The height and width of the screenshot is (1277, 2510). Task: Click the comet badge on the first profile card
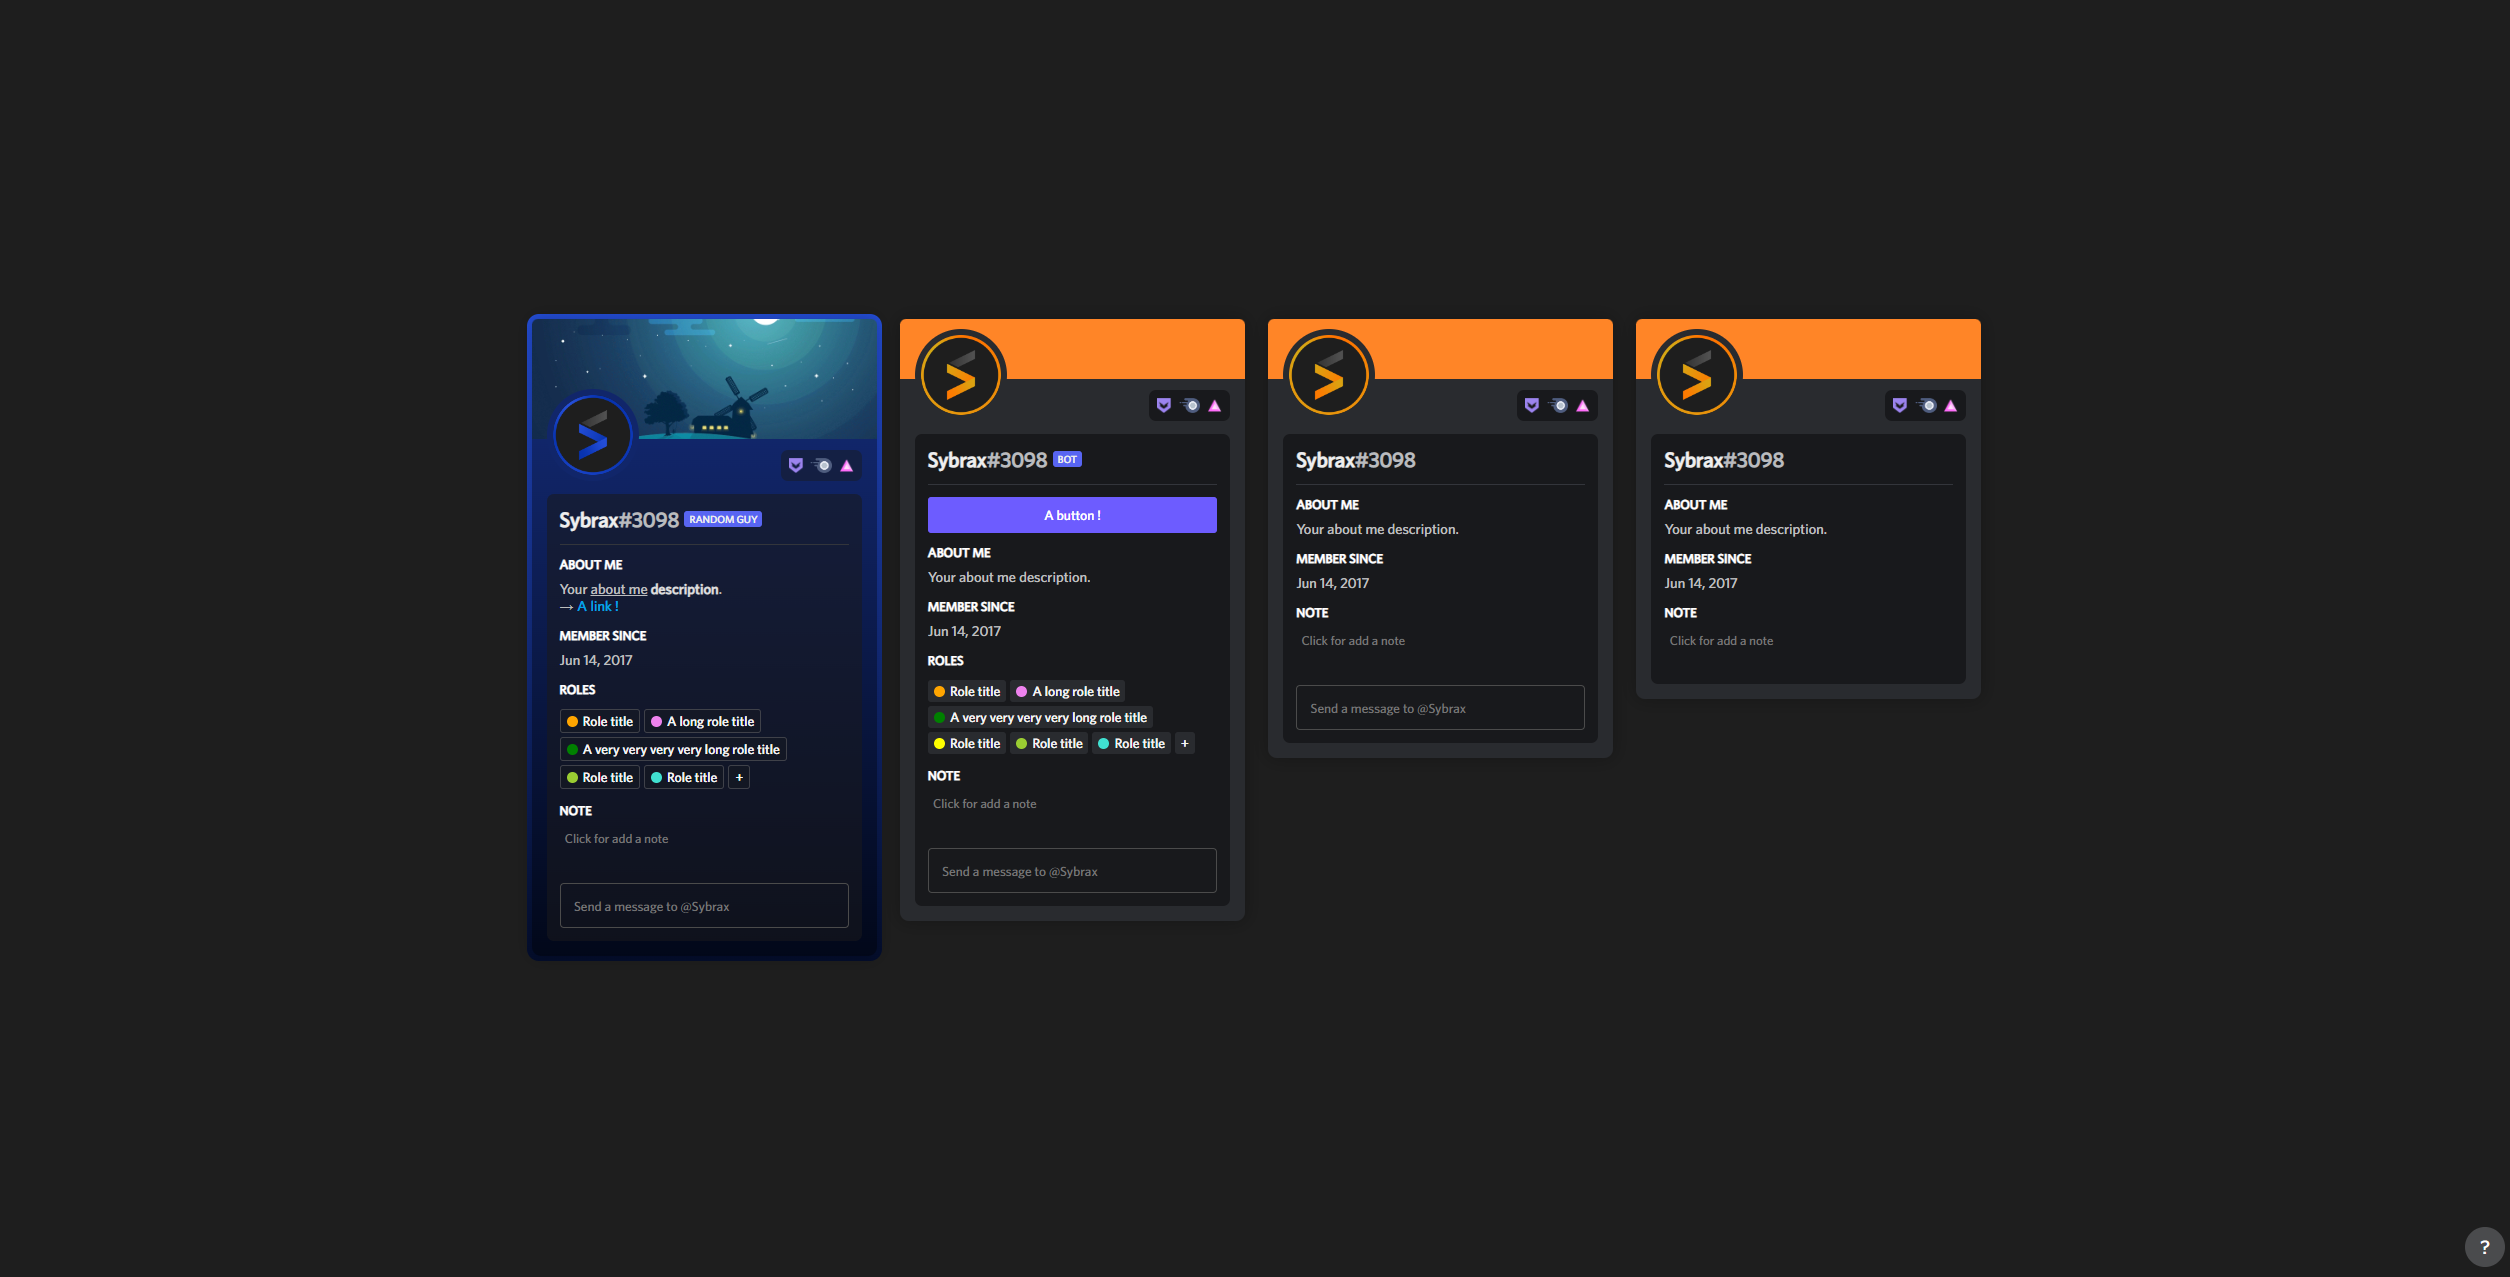pyautogui.click(x=821, y=465)
